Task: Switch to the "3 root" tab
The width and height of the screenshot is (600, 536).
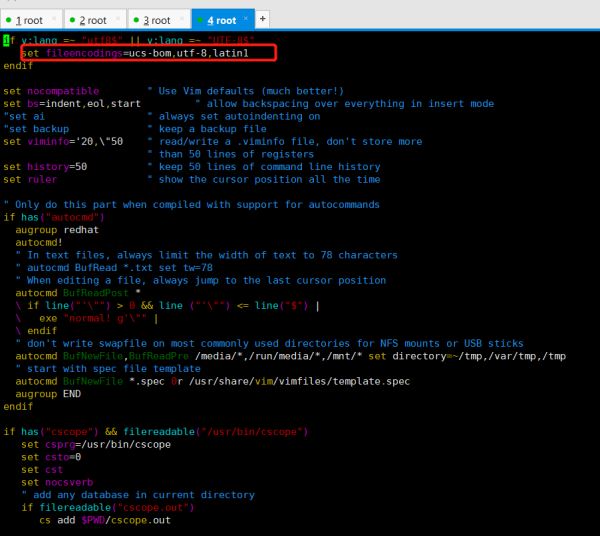Action: click(156, 19)
